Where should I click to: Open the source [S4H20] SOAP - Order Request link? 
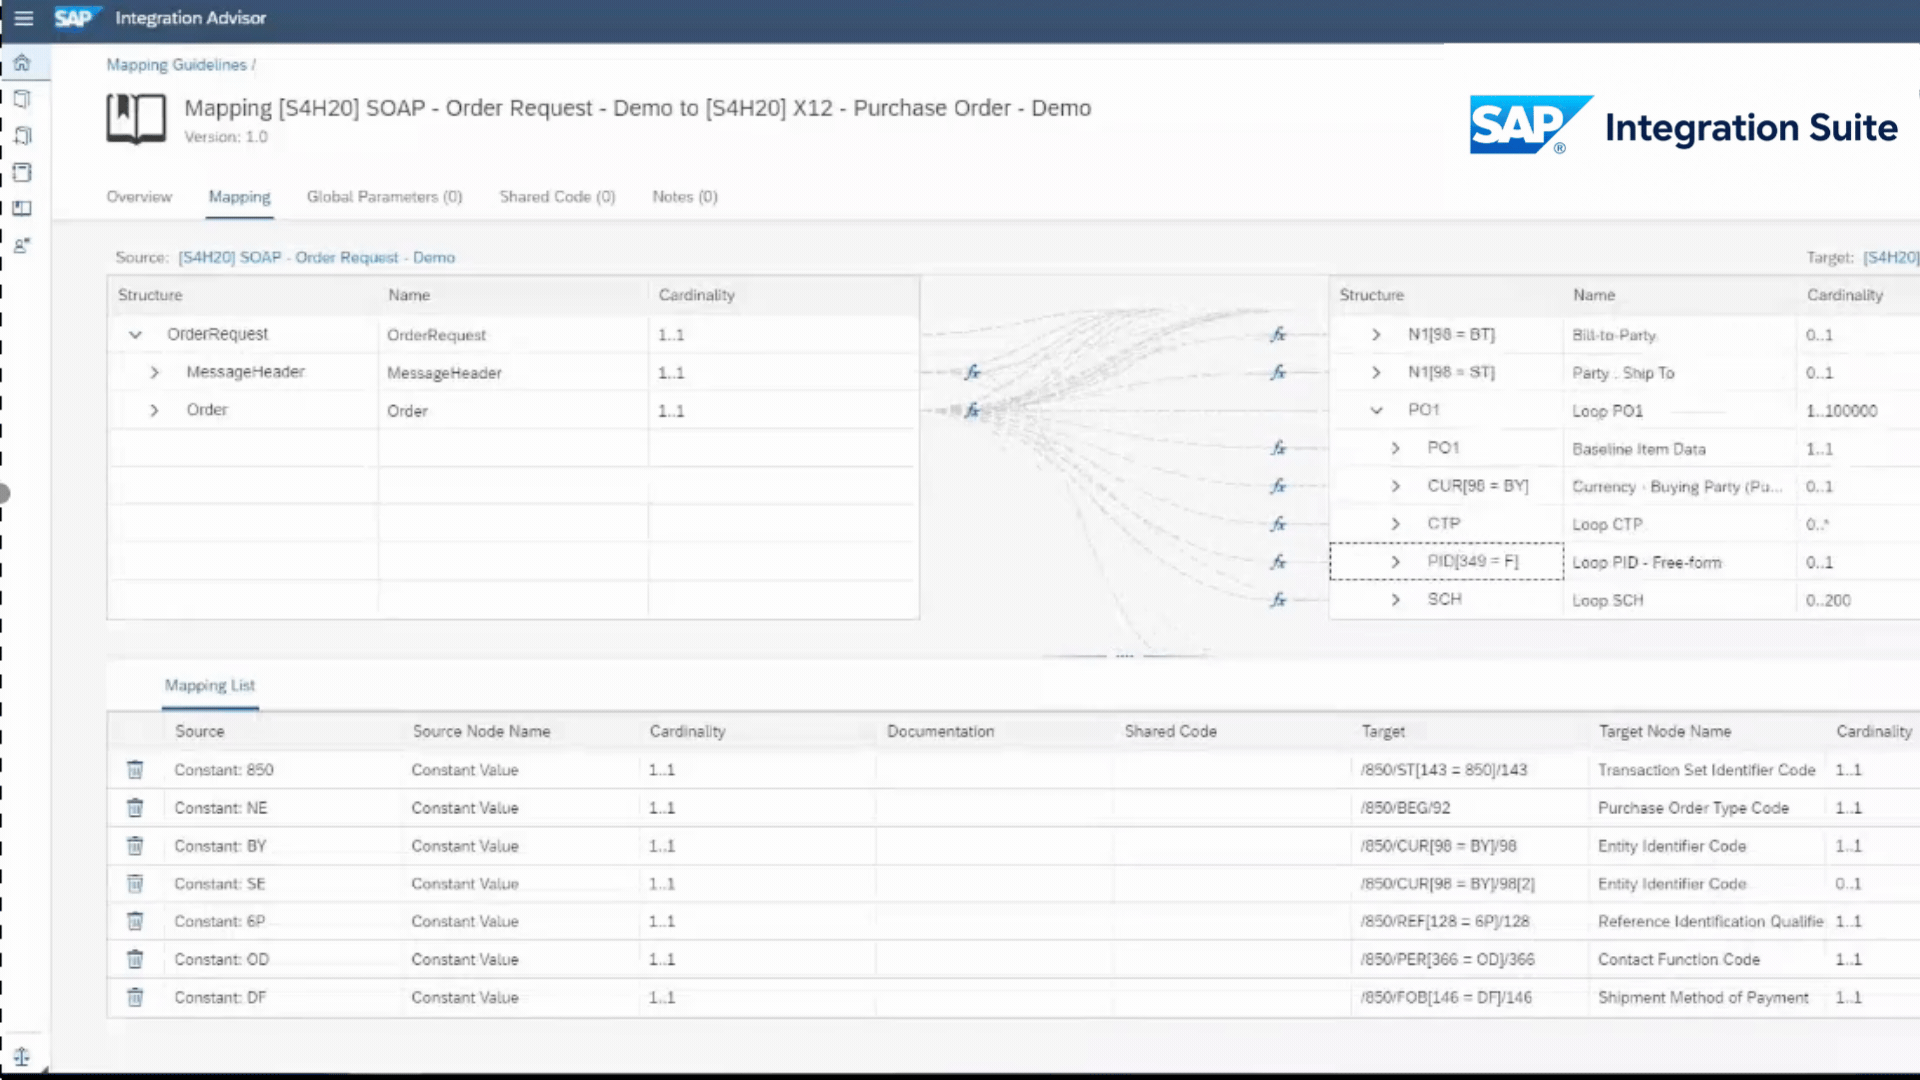(316, 258)
